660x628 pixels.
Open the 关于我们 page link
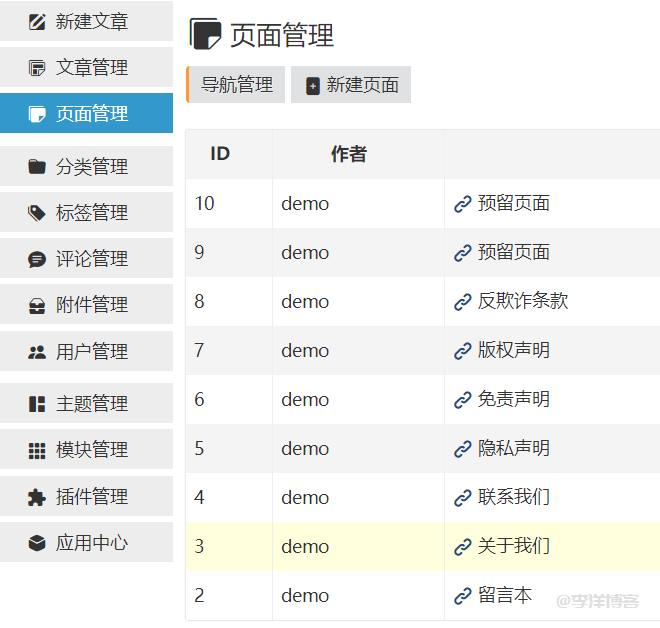pos(513,547)
